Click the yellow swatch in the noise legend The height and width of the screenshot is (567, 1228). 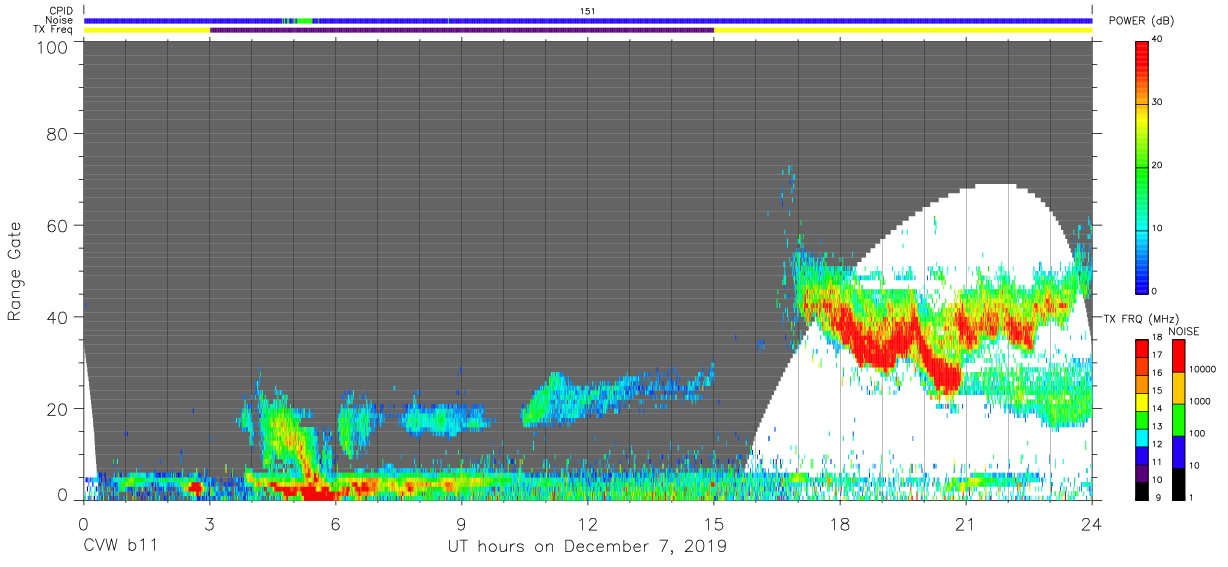(1178, 387)
